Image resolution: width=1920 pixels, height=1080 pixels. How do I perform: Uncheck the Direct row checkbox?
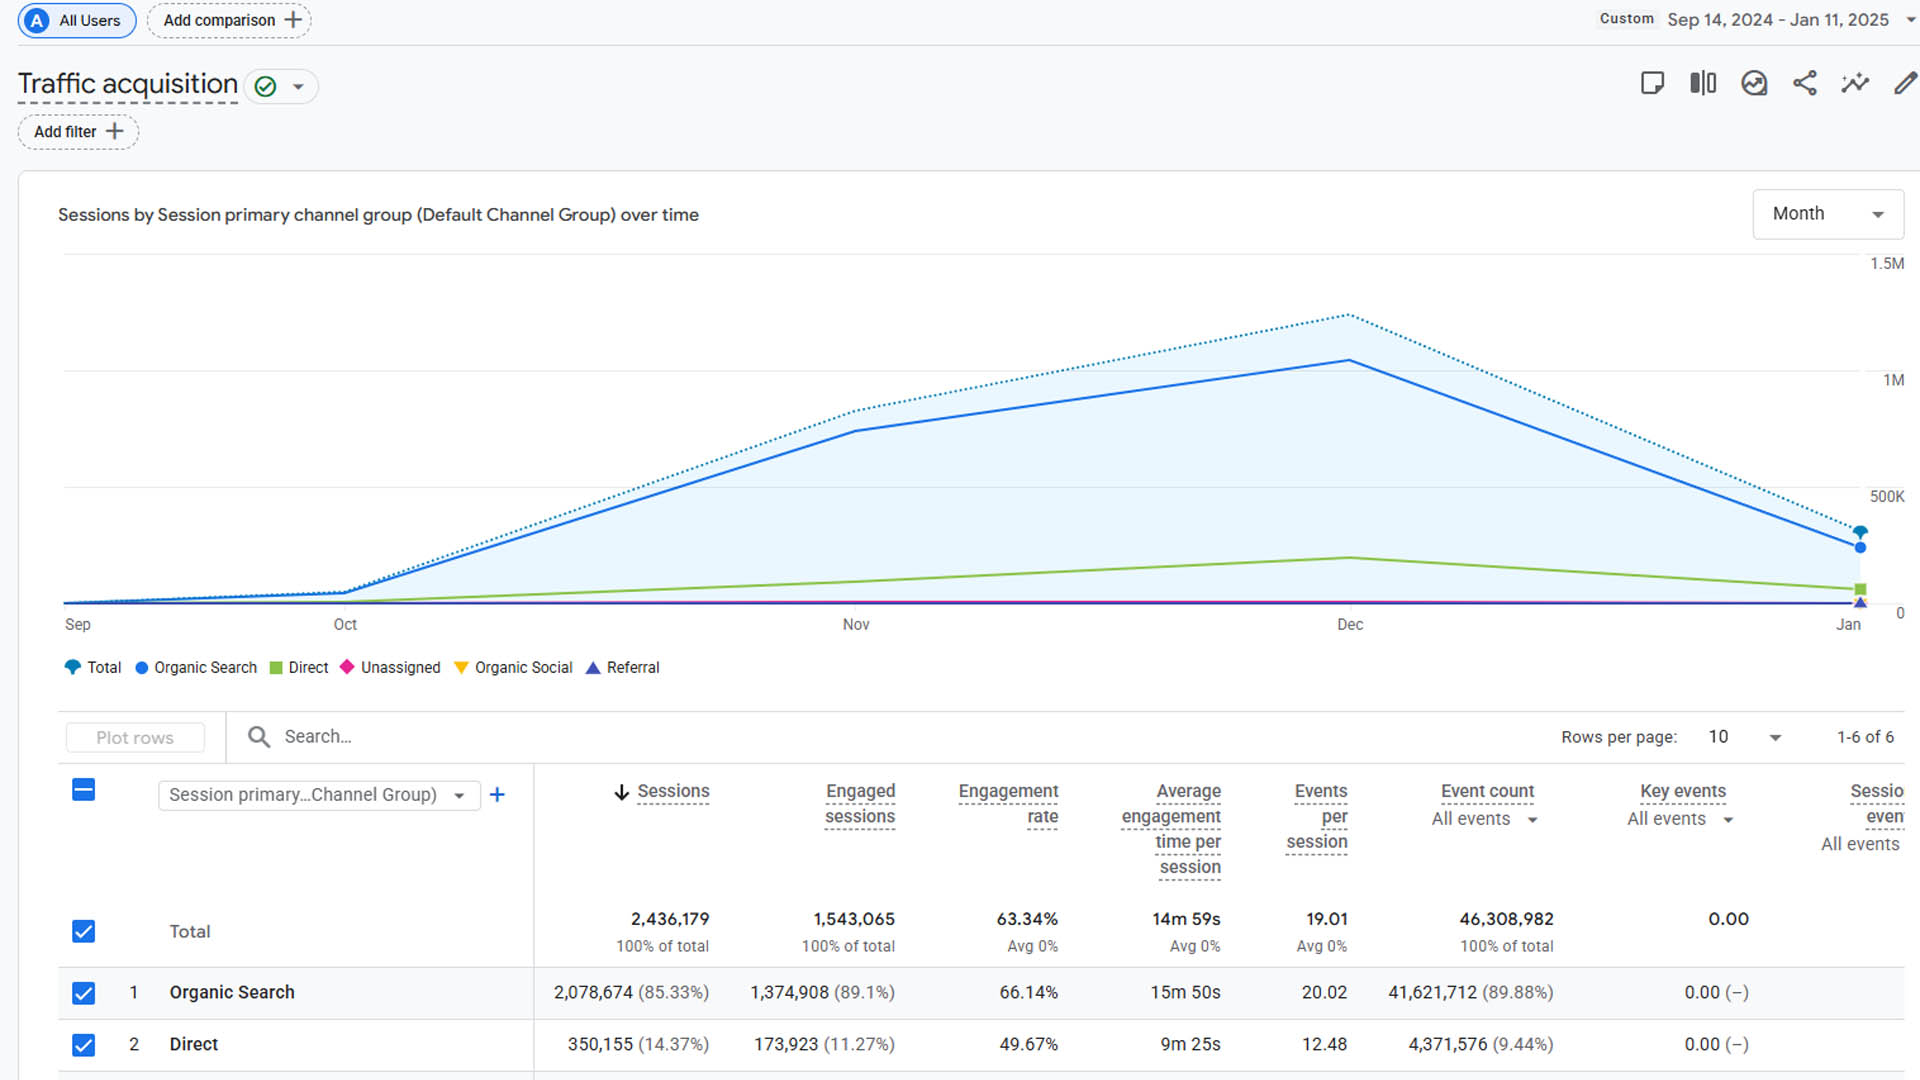(84, 1045)
